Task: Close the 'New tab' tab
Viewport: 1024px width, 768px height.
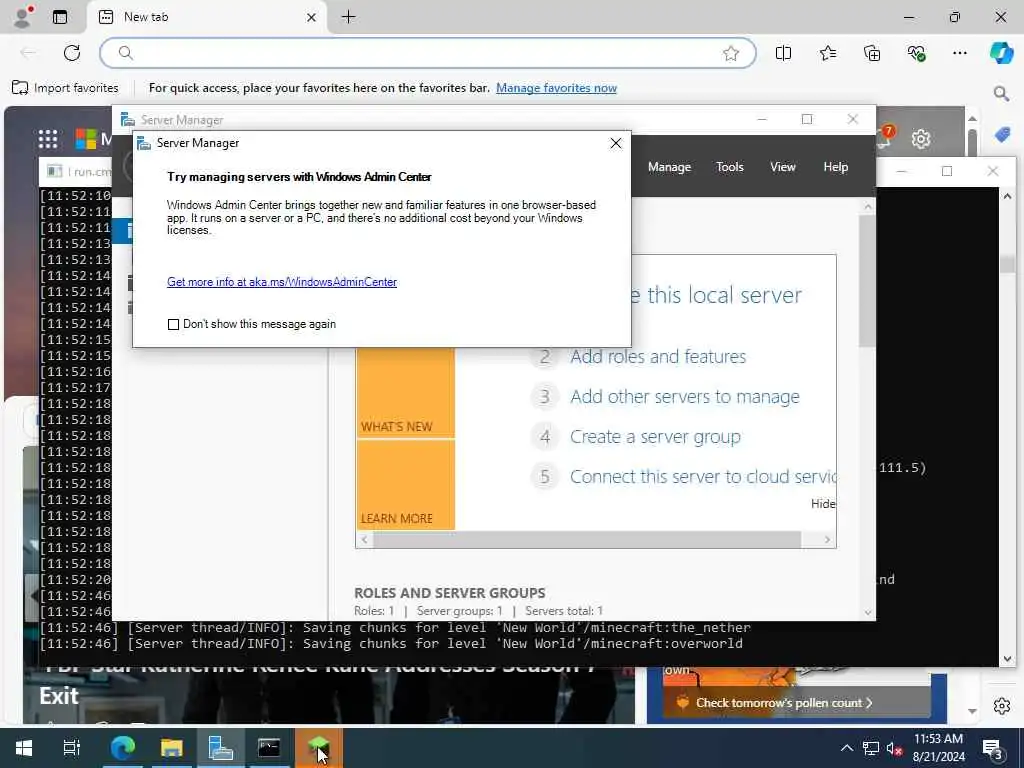Action: pos(312,18)
